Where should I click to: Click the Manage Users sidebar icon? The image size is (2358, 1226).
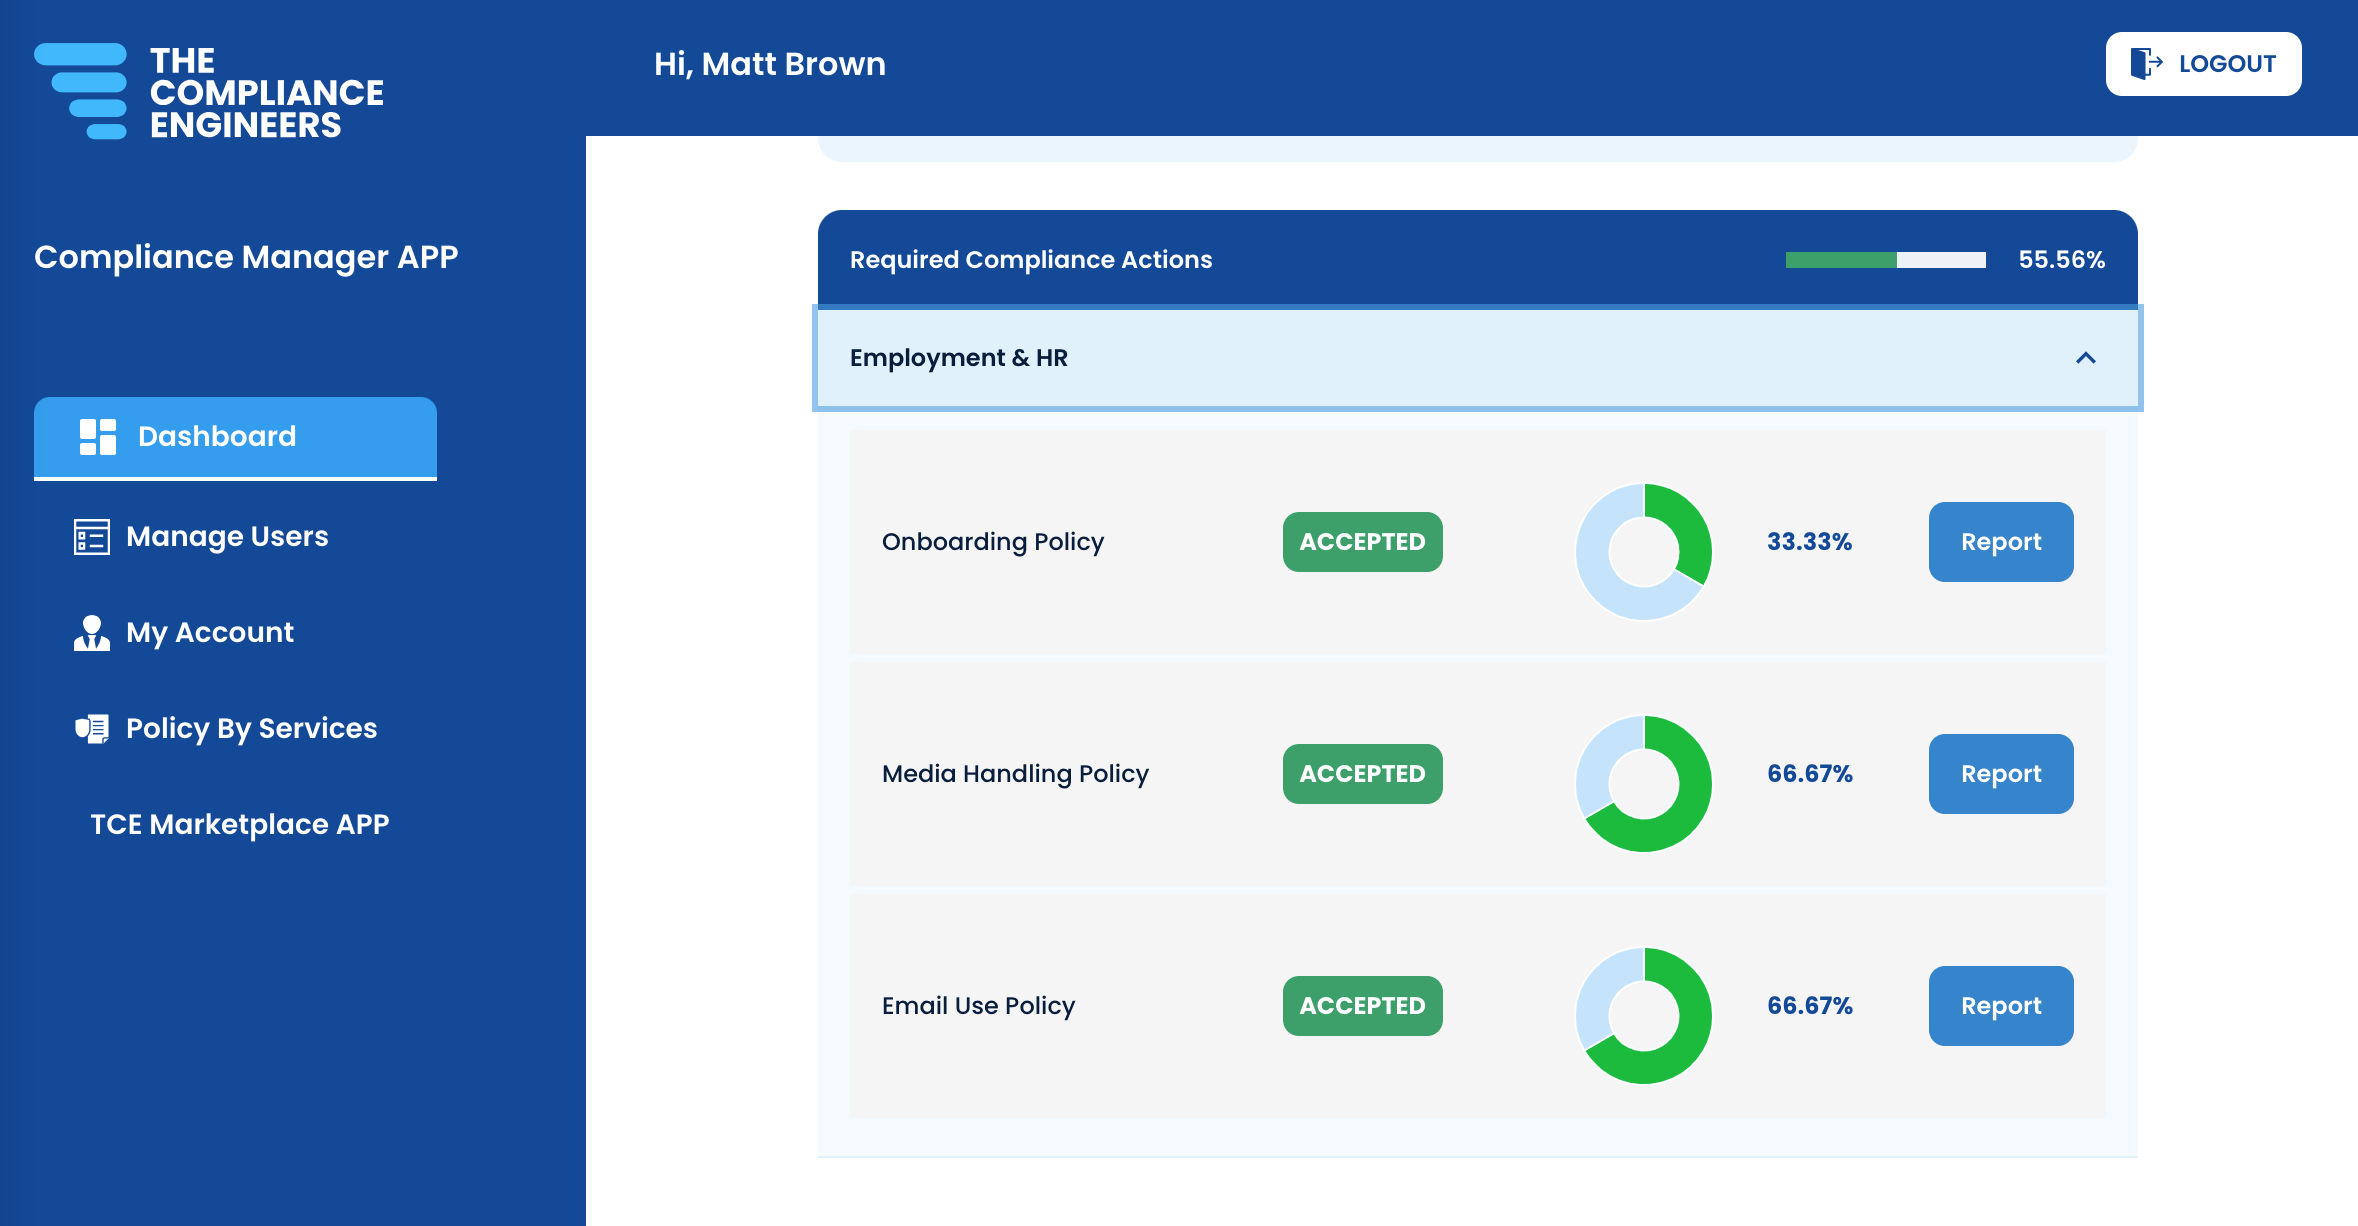click(87, 535)
